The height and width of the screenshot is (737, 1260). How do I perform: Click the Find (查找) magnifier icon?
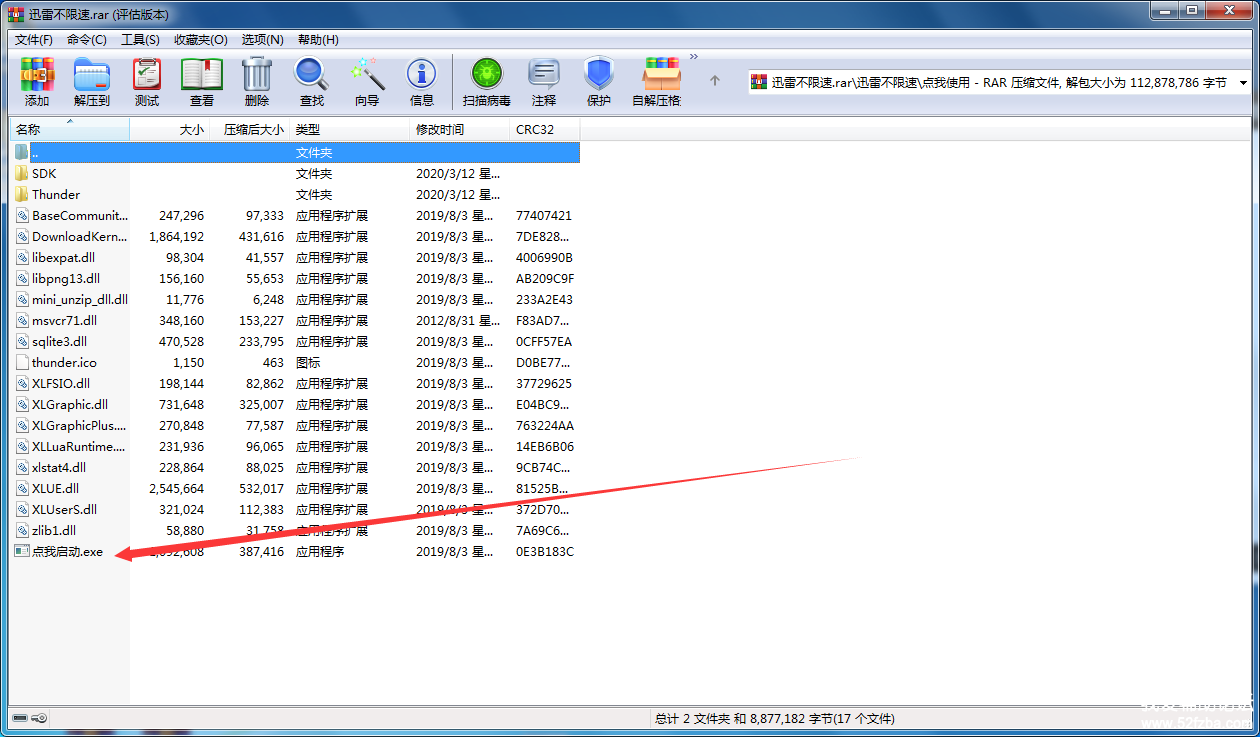pos(312,82)
